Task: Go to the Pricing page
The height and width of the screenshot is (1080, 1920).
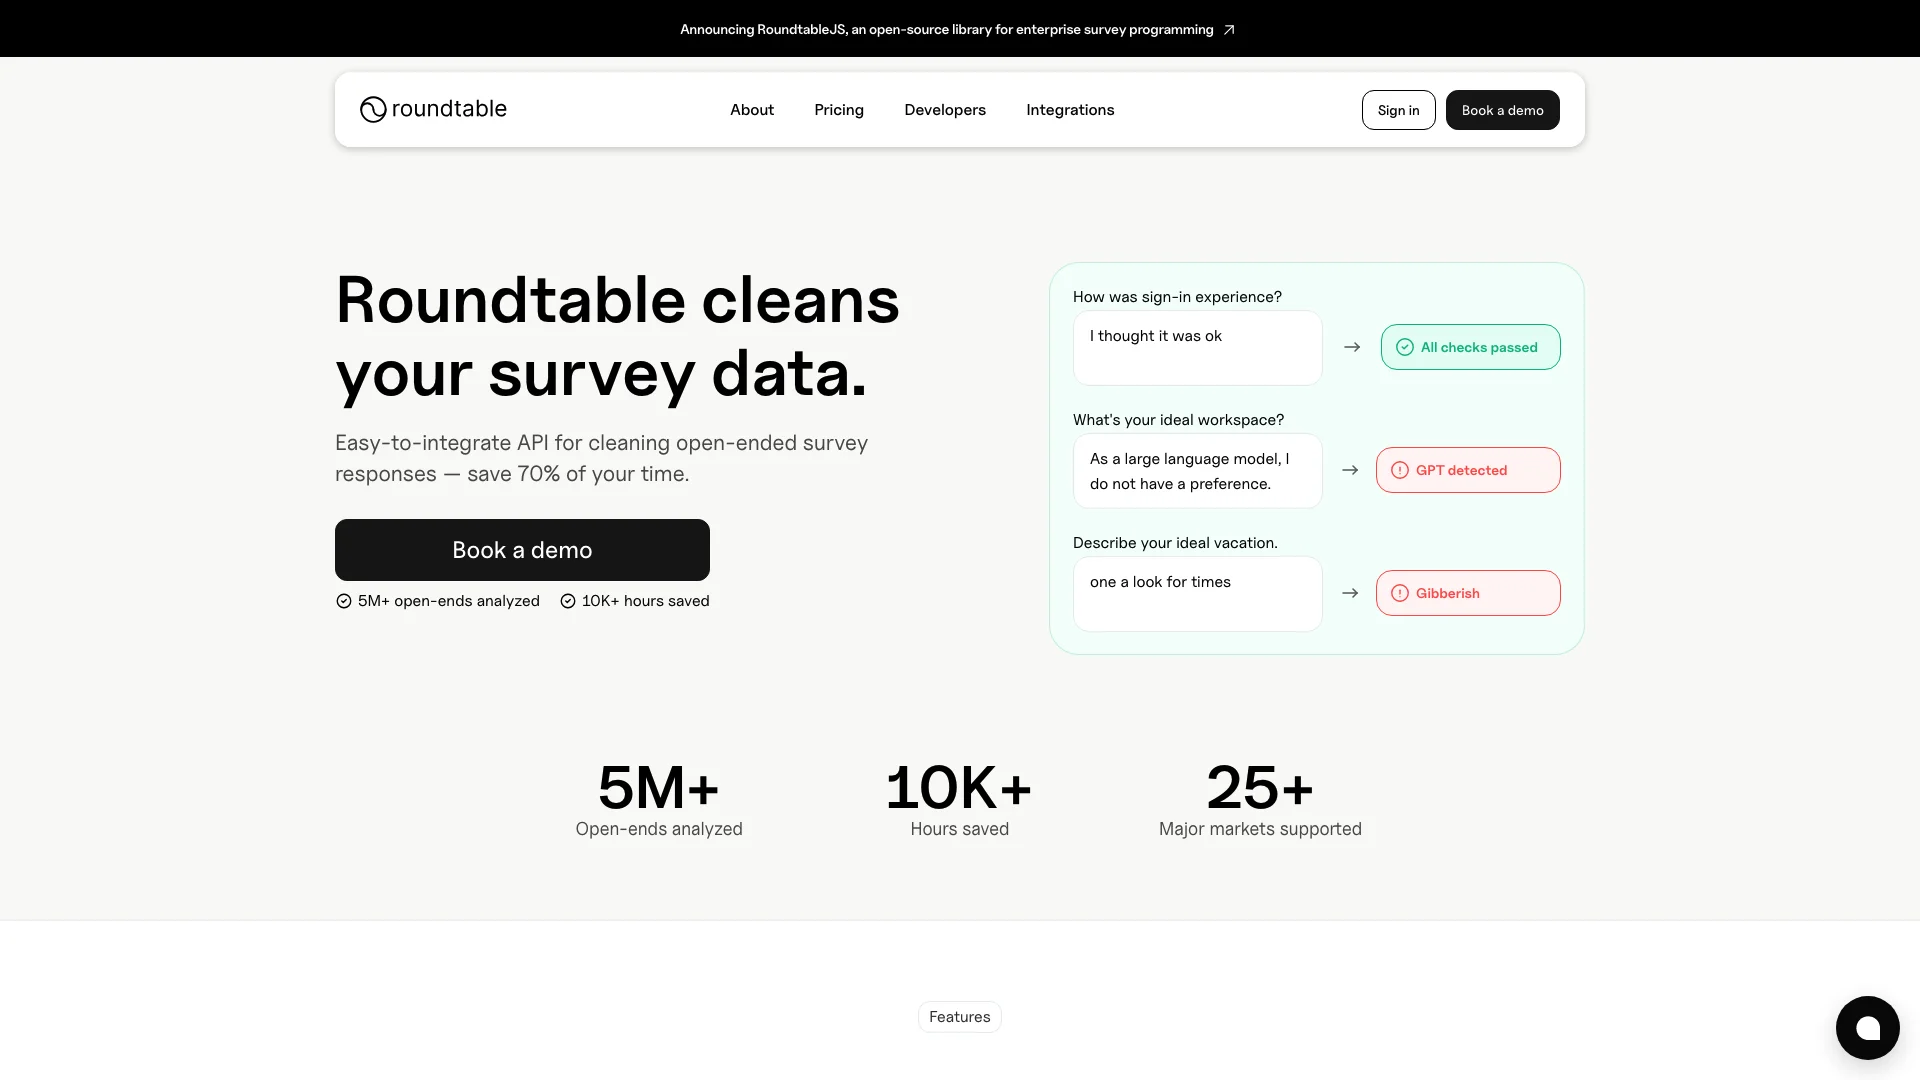Action: [839, 110]
